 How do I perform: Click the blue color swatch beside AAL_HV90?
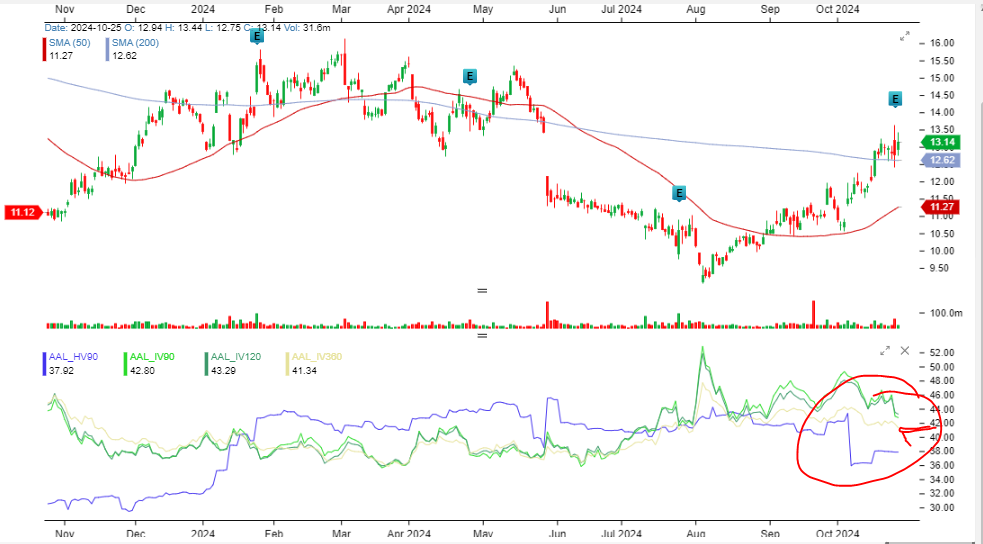[45, 364]
